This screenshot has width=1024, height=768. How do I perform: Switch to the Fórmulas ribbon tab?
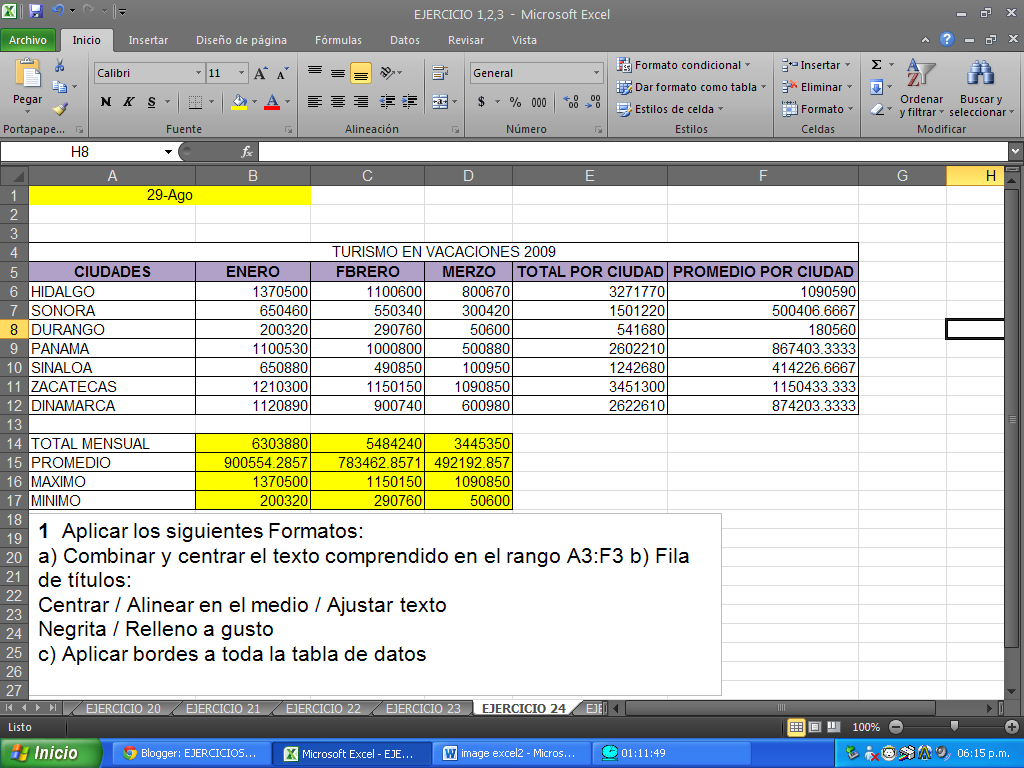338,41
